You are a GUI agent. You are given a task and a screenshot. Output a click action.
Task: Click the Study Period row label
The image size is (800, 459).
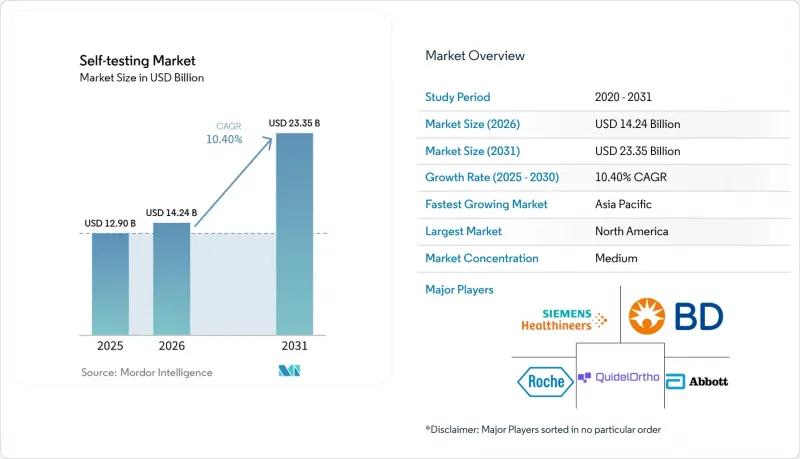point(458,97)
